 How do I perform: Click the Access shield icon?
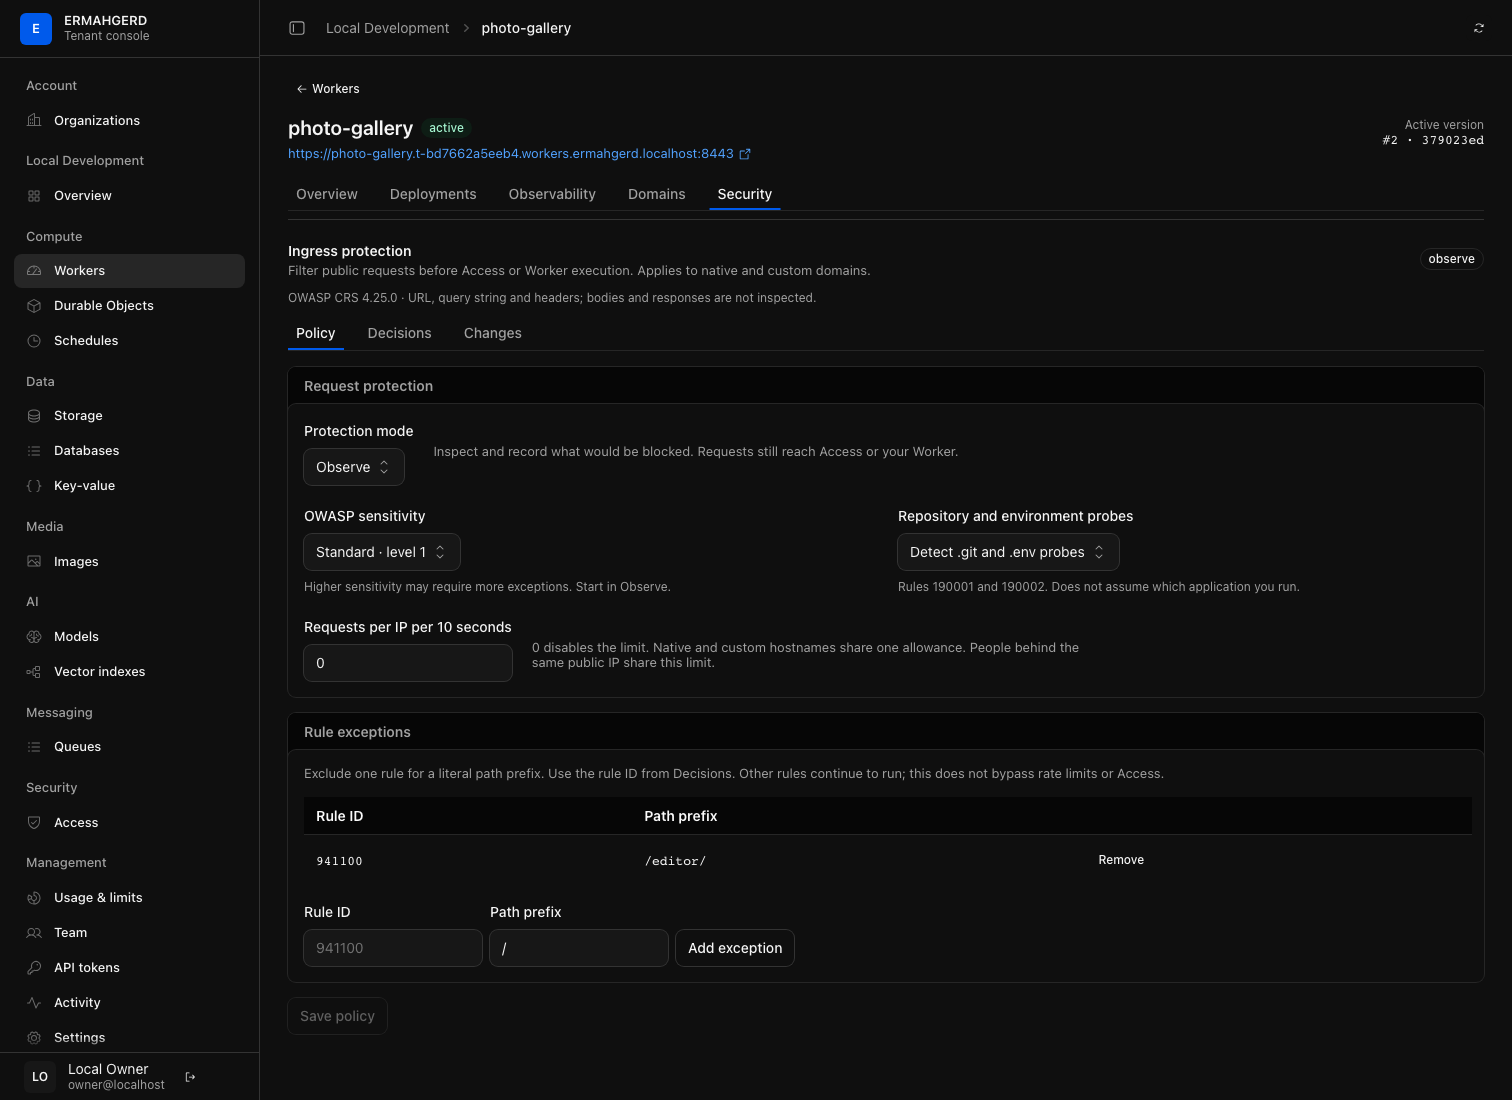(34, 823)
